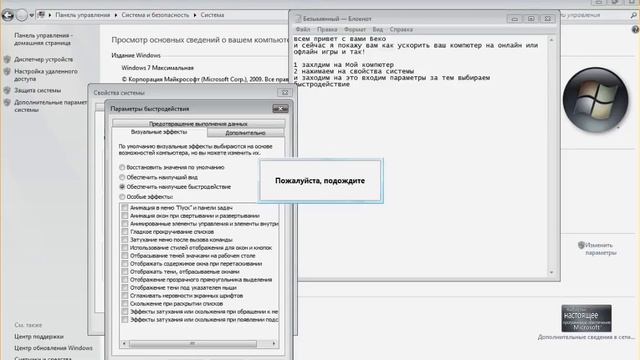
Task: Switch to Предотвращение выполнения данных tab
Action: pyautogui.click(x=198, y=123)
